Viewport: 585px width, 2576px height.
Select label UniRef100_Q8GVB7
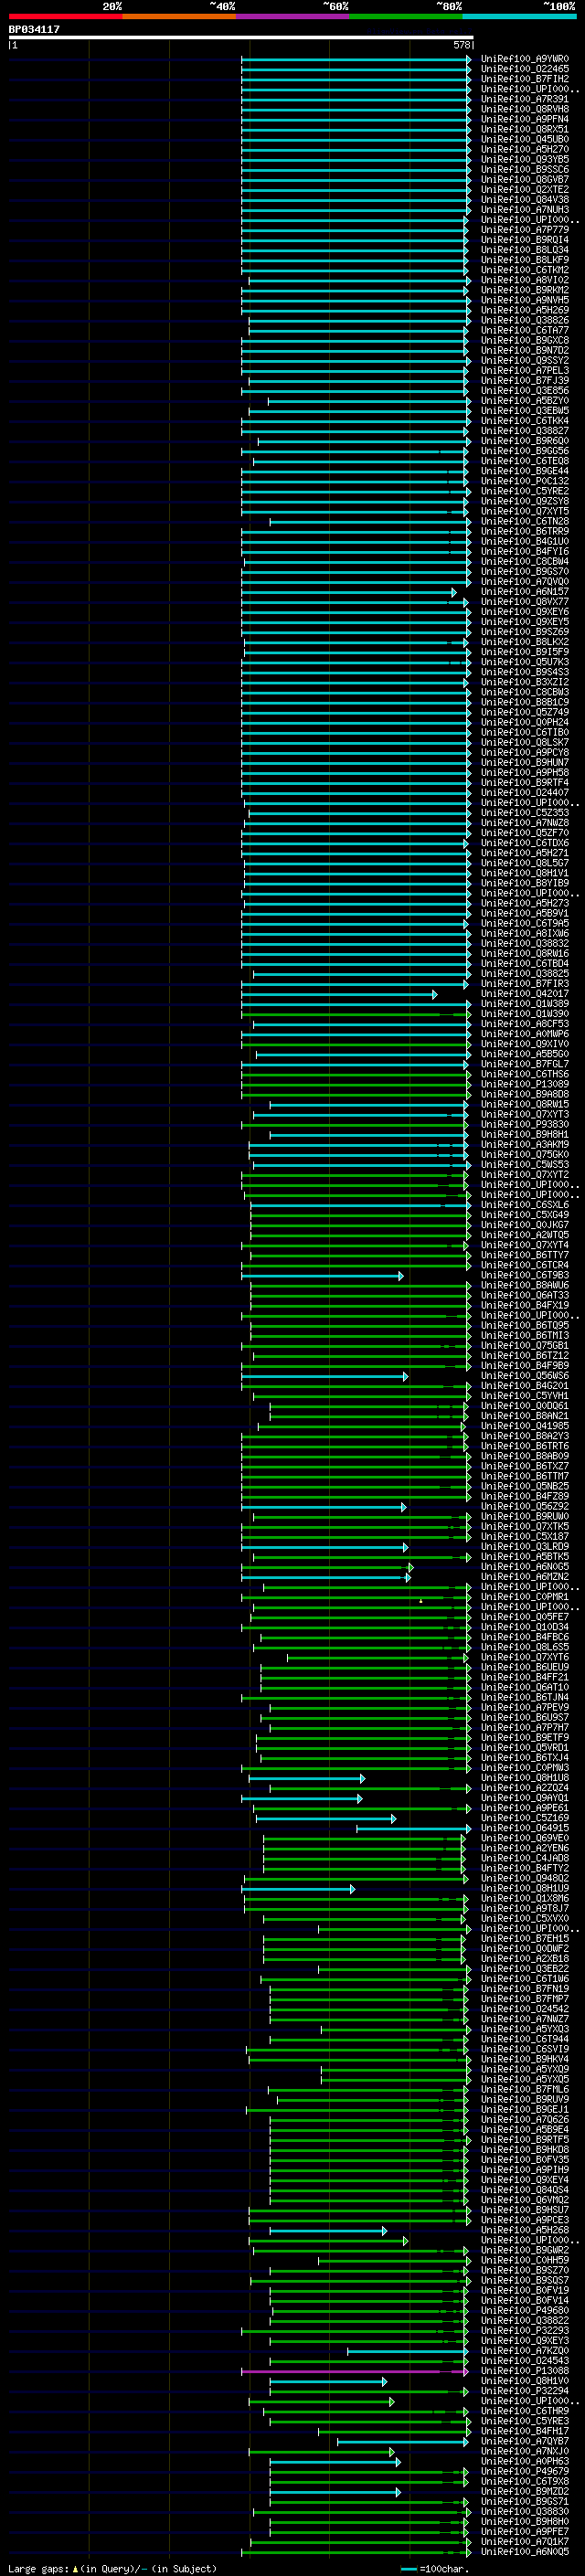click(525, 179)
